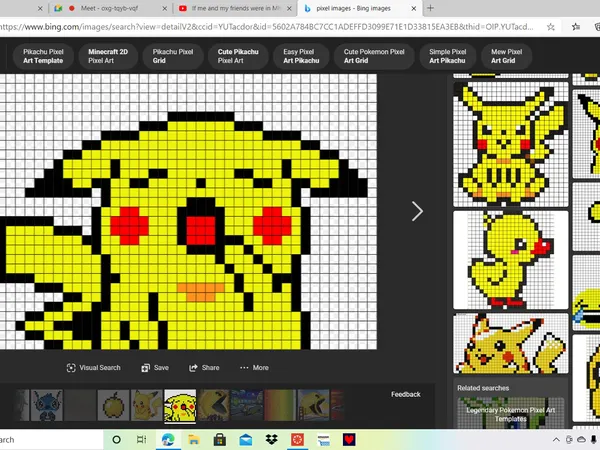Click the large Pikachu pixel image
Viewport: 600px width, 450px height.
[x=188, y=212]
